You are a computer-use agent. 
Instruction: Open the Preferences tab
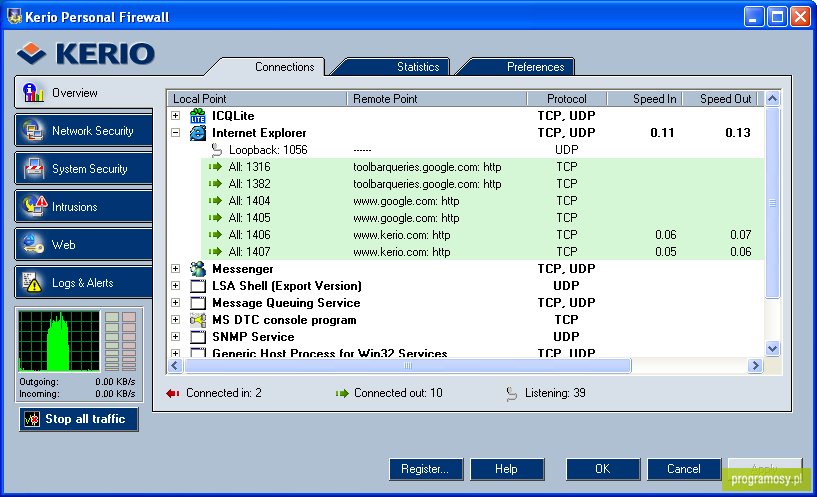pos(535,67)
